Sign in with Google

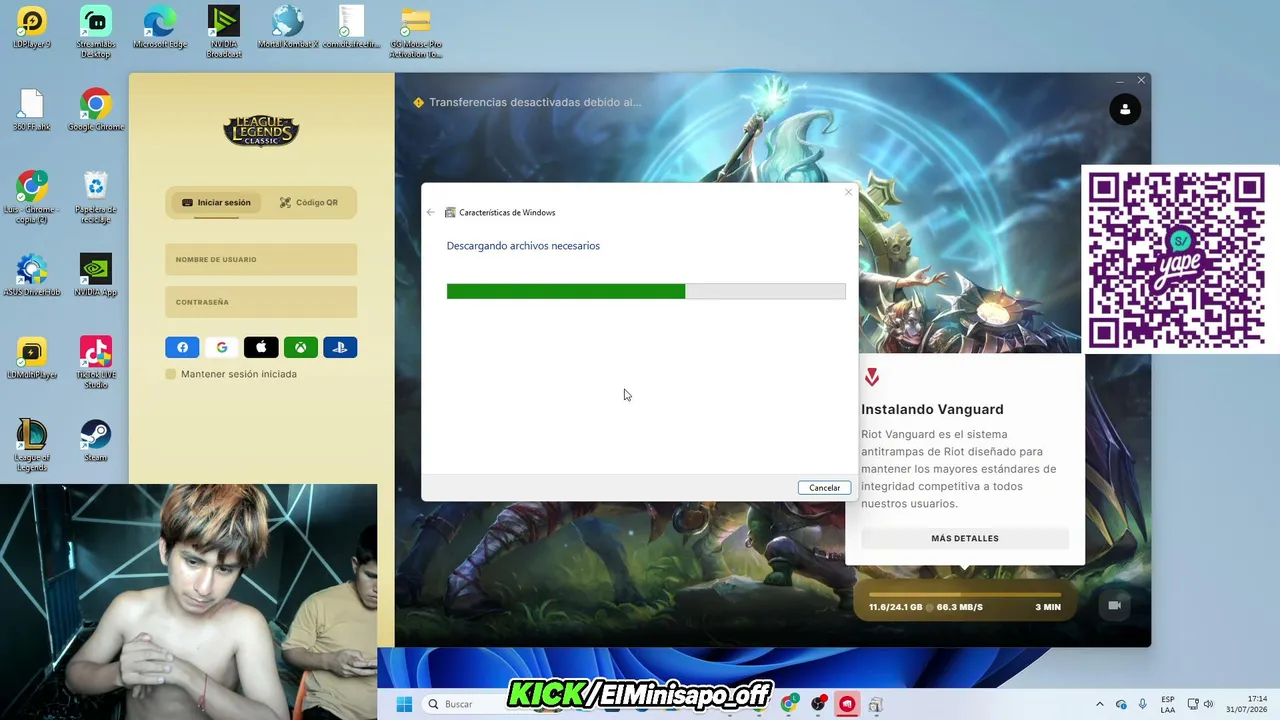point(222,347)
